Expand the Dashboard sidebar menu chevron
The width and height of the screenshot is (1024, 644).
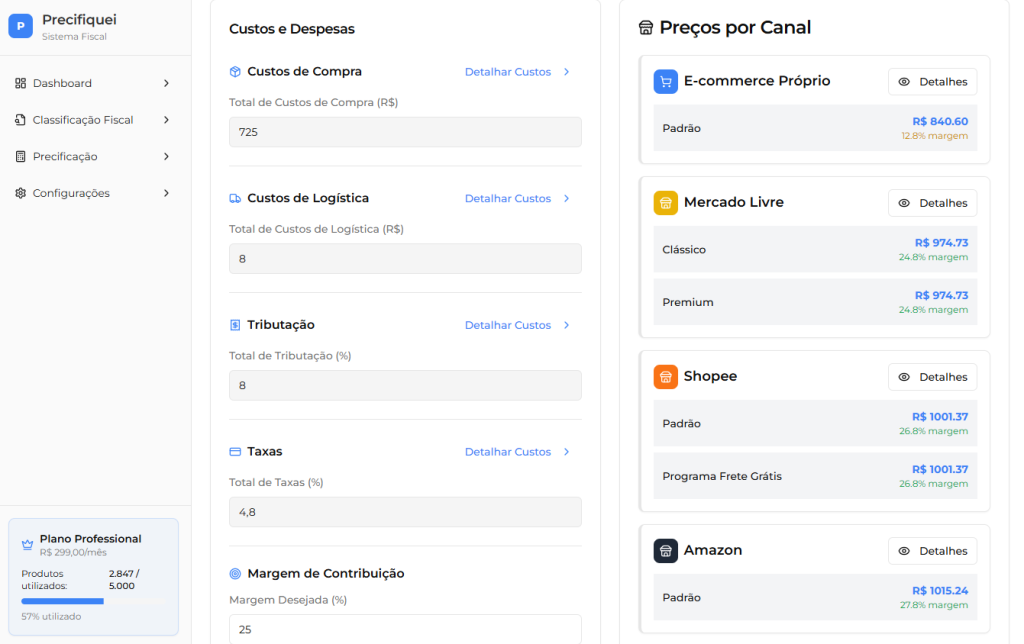tap(166, 83)
